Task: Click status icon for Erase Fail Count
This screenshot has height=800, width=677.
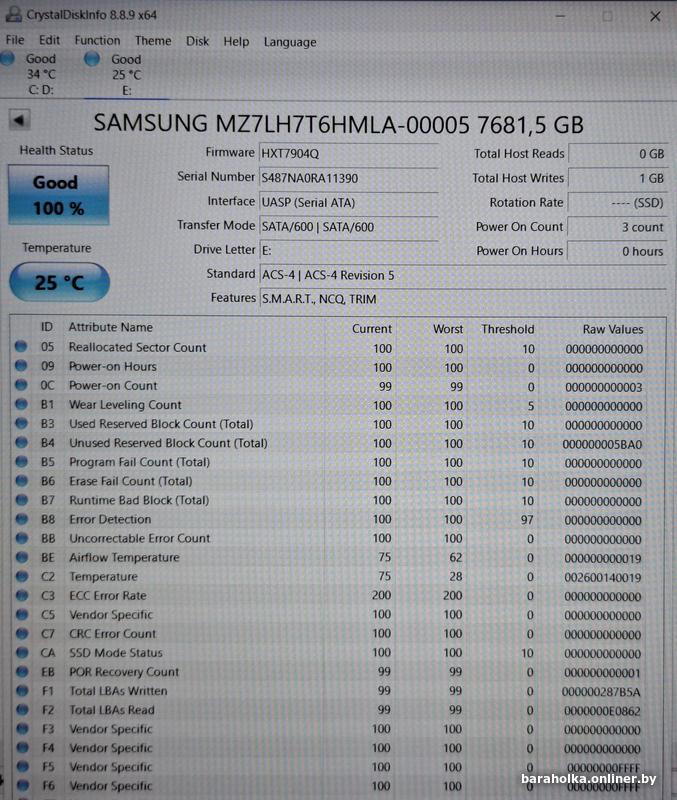Action: point(21,481)
